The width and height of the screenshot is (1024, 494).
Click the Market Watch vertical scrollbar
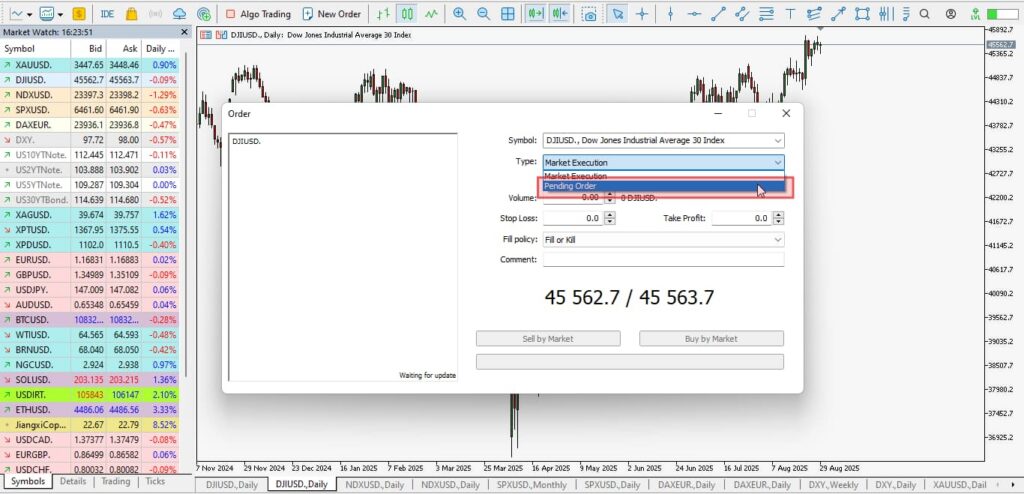pos(185,216)
